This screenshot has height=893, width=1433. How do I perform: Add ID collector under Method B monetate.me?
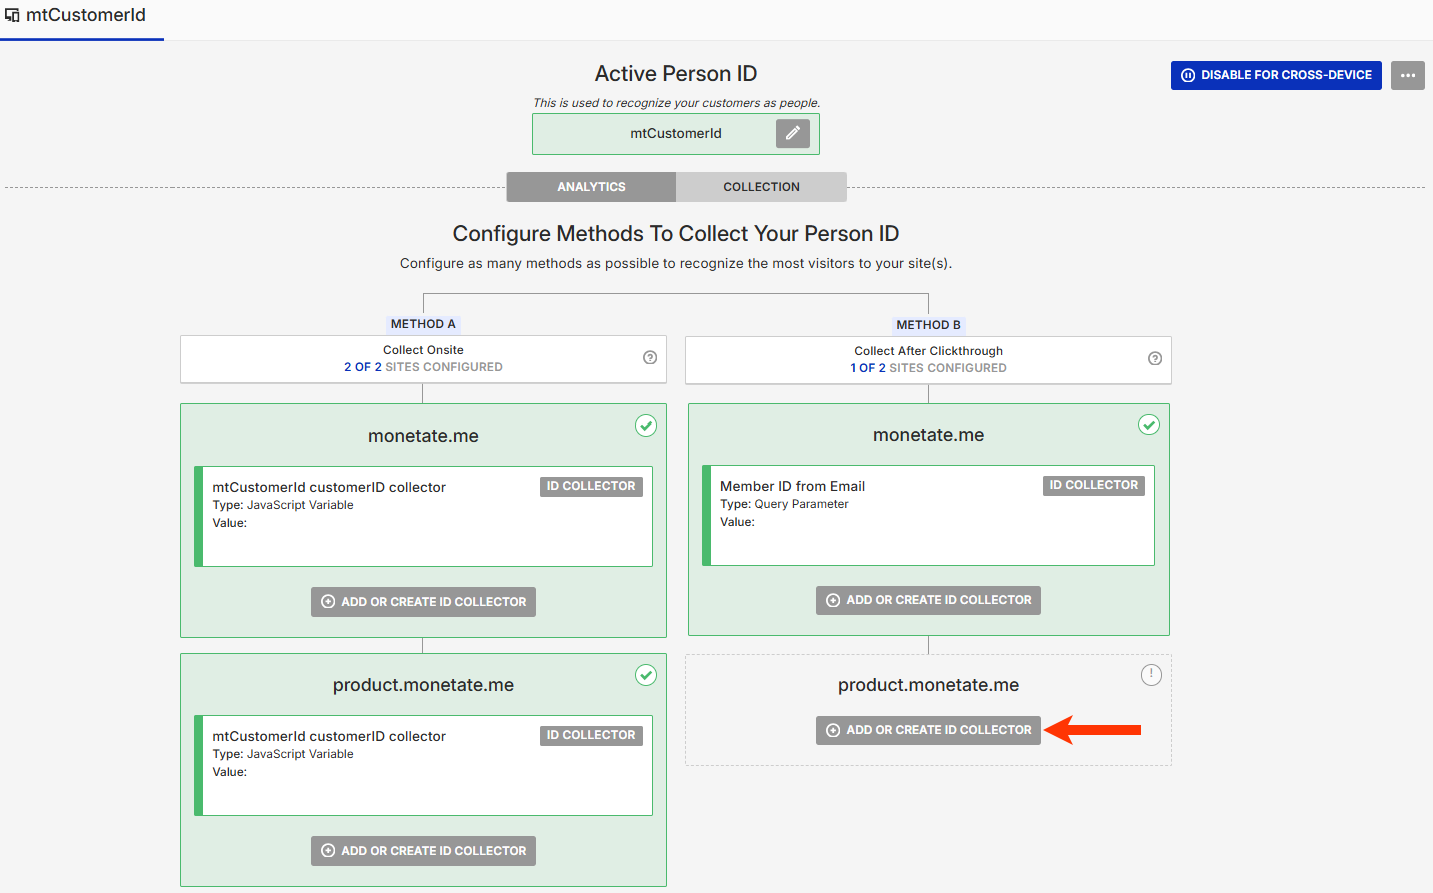(928, 600)
